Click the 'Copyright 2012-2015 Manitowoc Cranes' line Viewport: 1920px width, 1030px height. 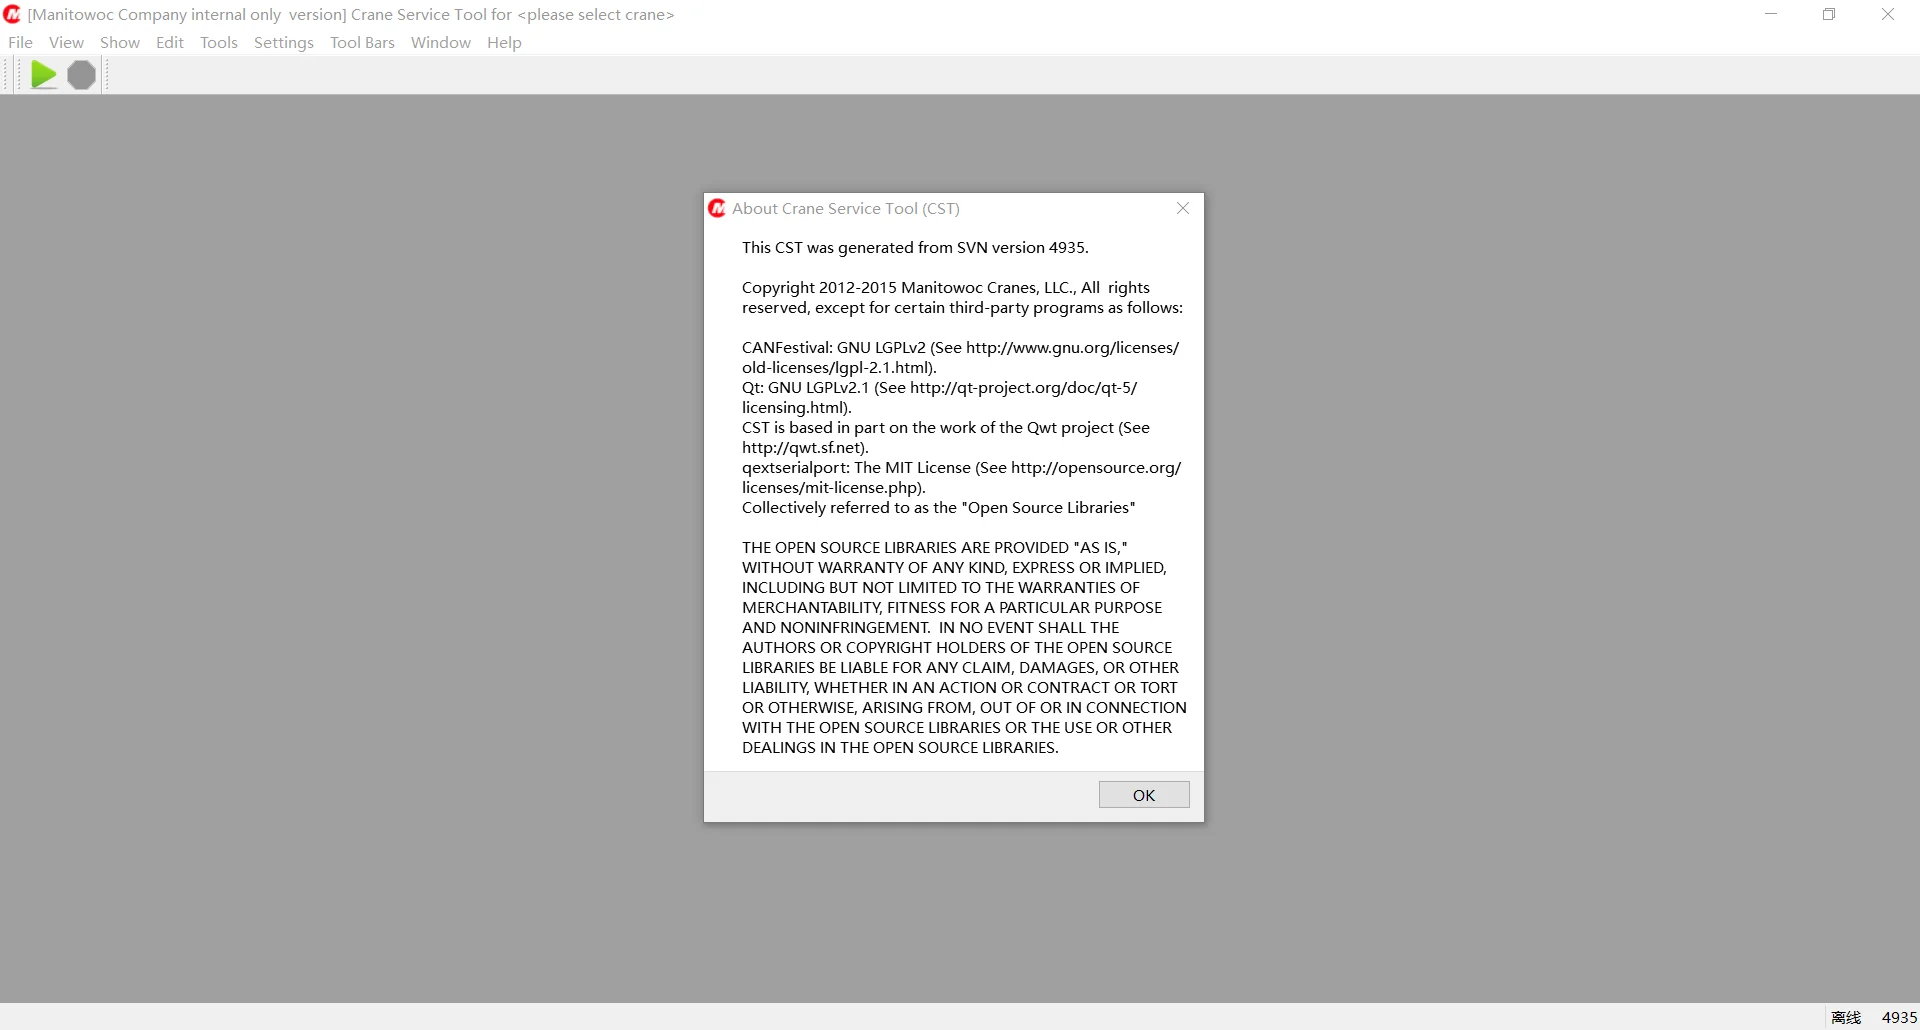click(x=946, y=287)
